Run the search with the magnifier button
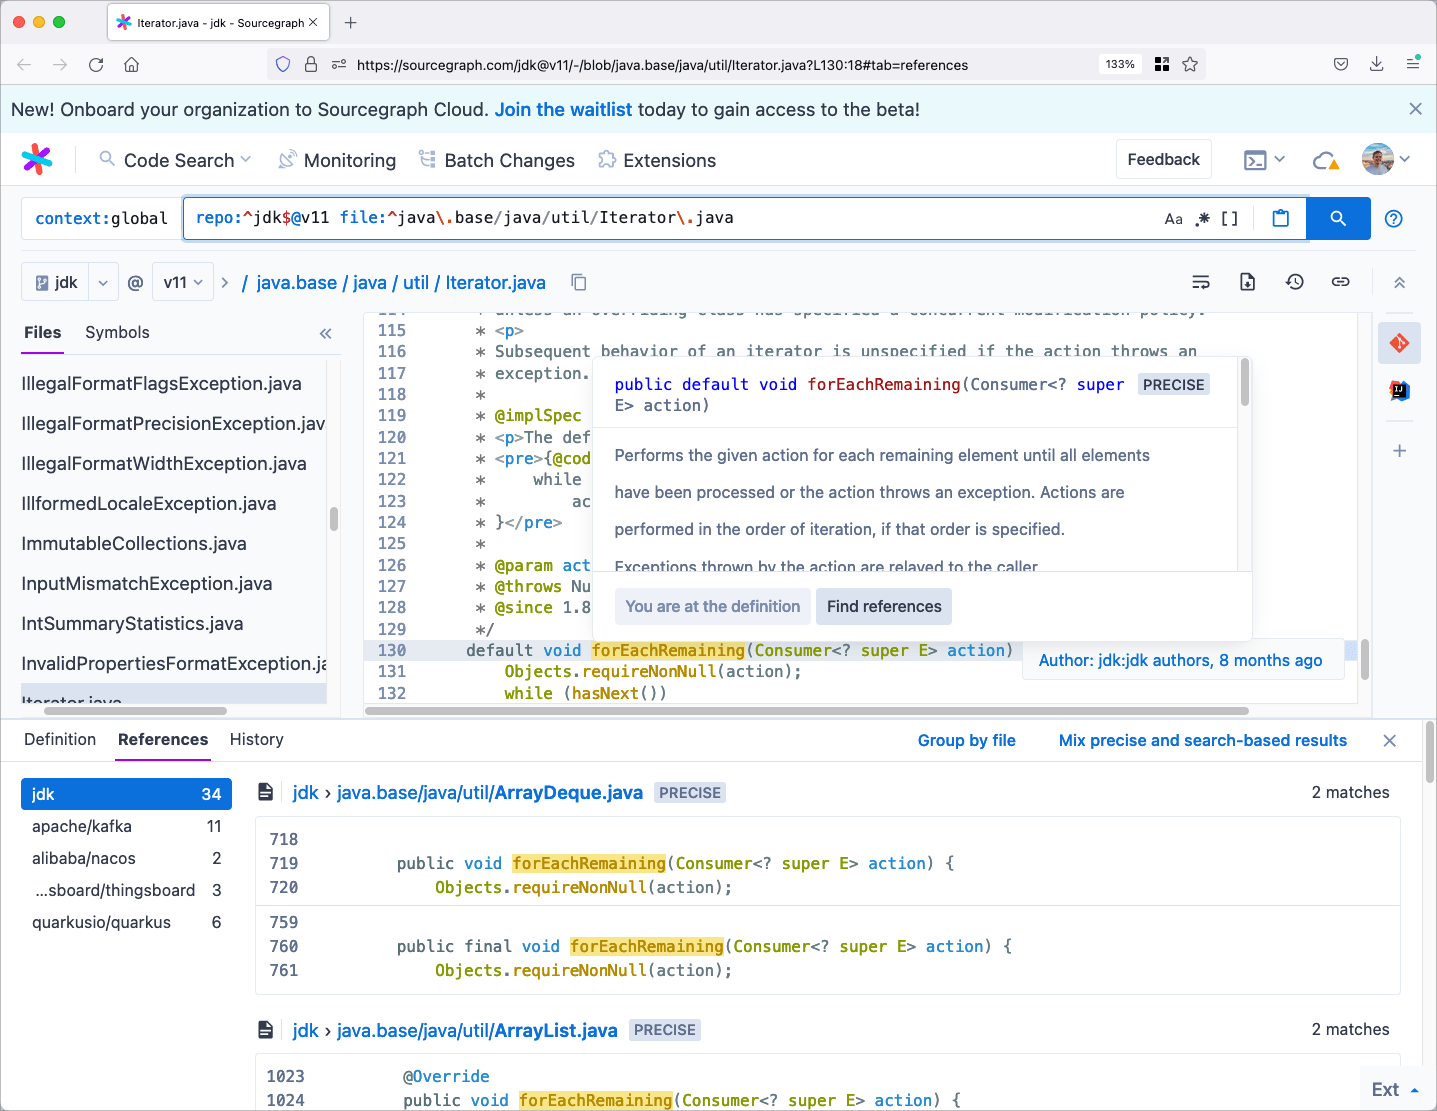 [1338, 218]
